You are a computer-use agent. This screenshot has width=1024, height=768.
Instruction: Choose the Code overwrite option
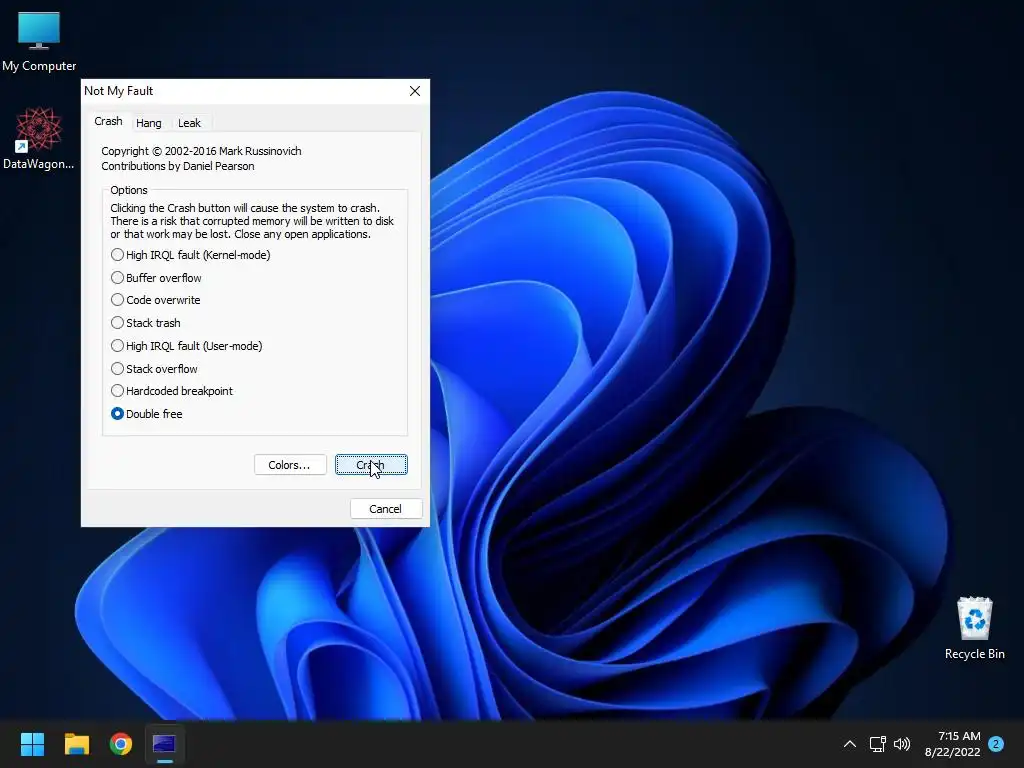(x=155, y=300)
